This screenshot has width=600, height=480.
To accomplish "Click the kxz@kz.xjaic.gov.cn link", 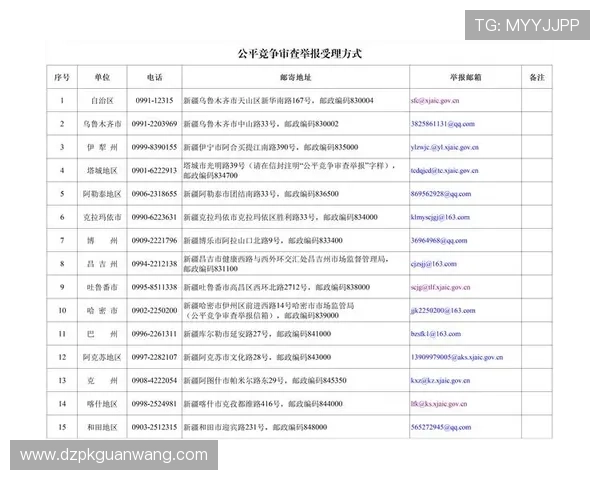I will 440,381.
